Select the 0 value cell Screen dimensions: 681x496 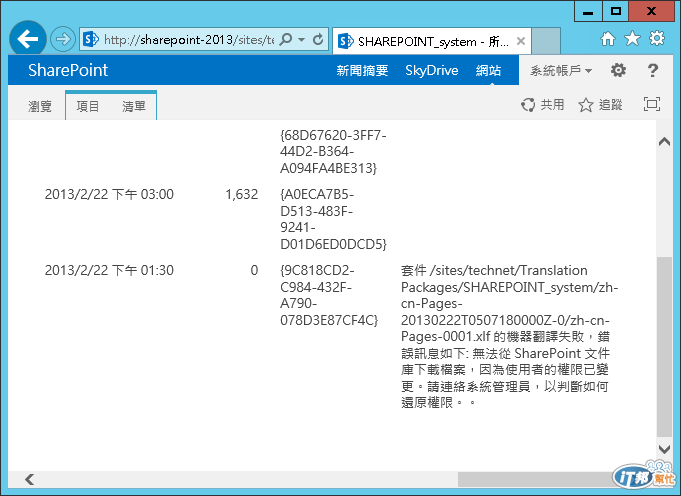pyautogui.click(x=255, y=271)
